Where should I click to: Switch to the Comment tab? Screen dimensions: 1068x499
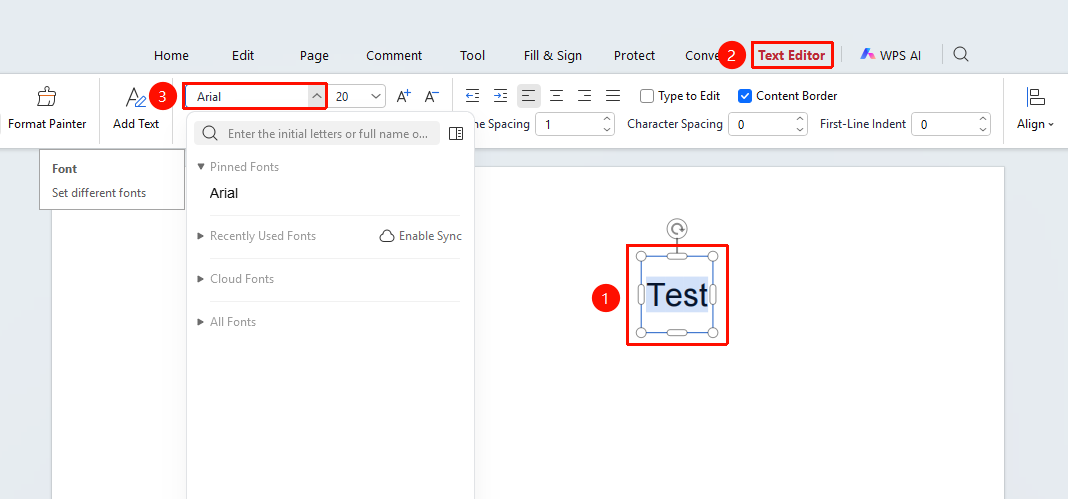[x=394, y=56]
